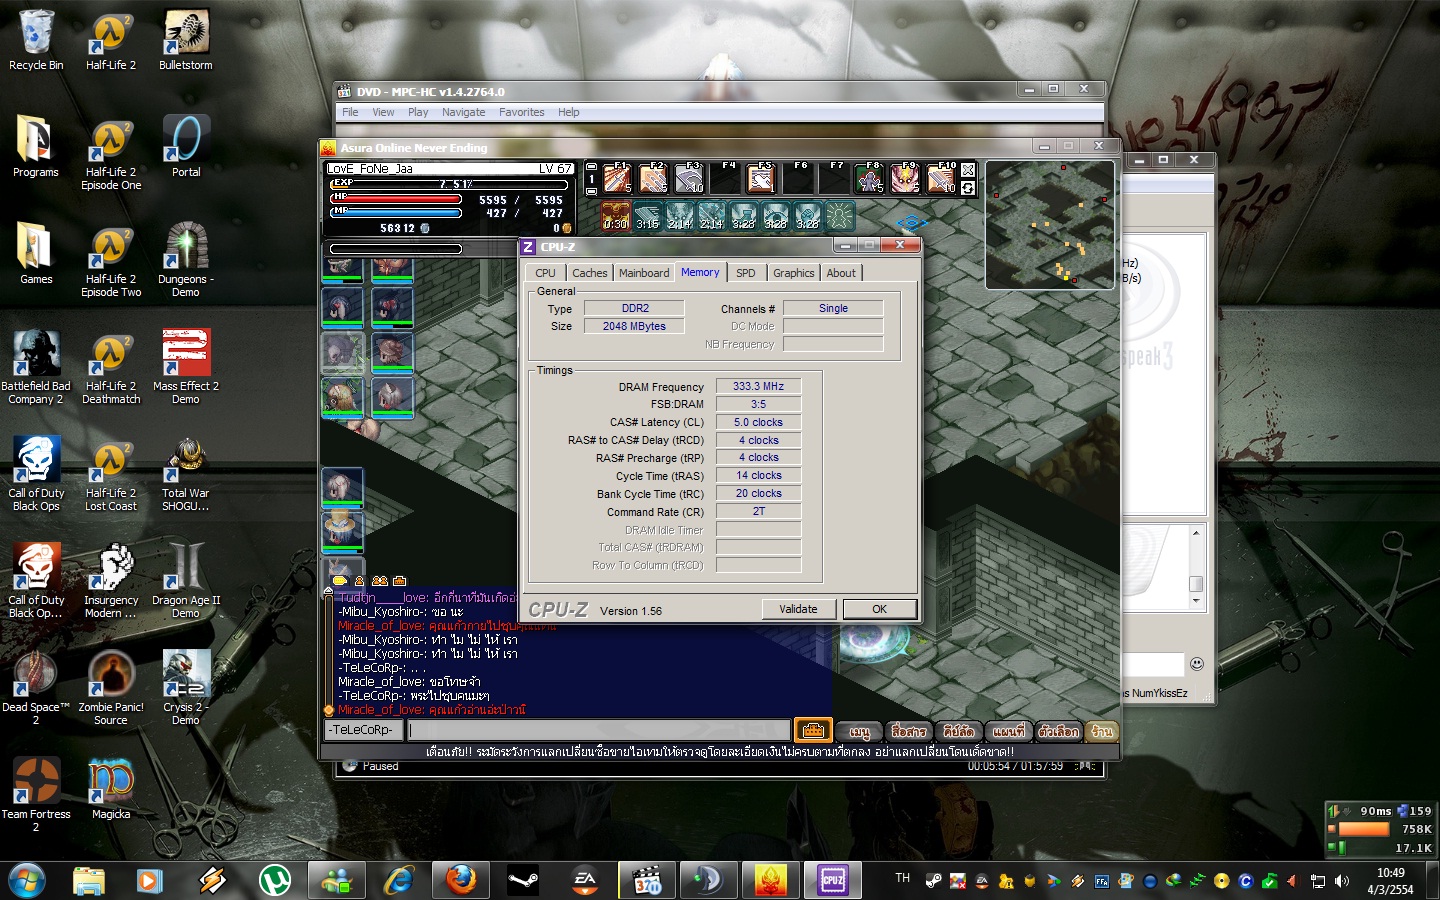The image size is (1440, 900).
Task: Activate the F2 claw skill icon
Action: click(x=653, y=178)
